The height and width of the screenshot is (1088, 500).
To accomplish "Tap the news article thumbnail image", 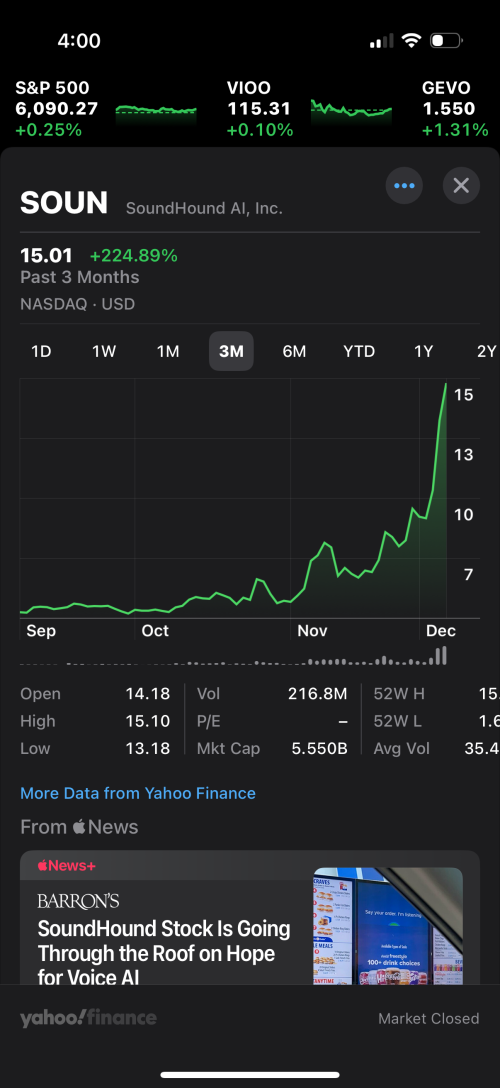I will [388, 926].
